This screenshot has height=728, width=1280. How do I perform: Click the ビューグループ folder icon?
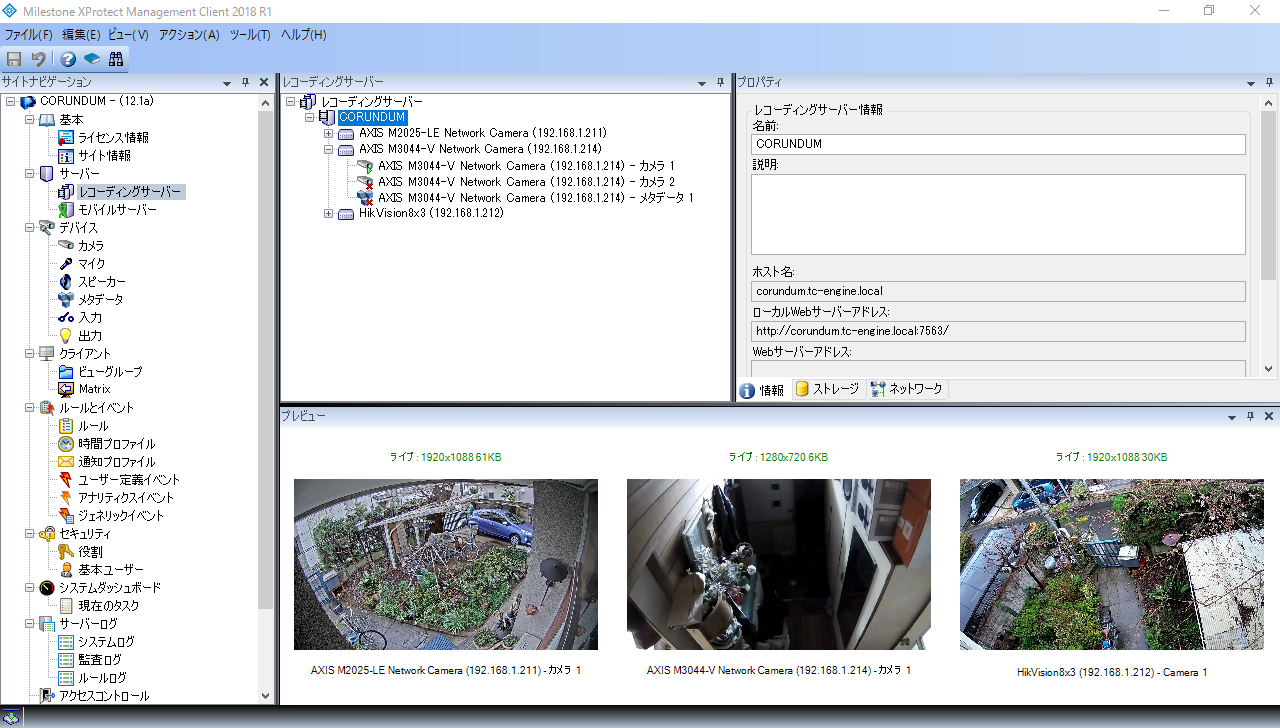click(x=66, y=371)
